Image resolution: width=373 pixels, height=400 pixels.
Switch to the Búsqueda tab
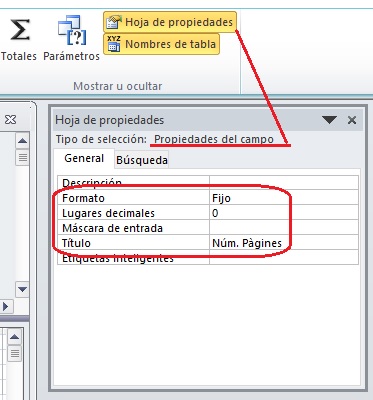(x=142, y=160)
